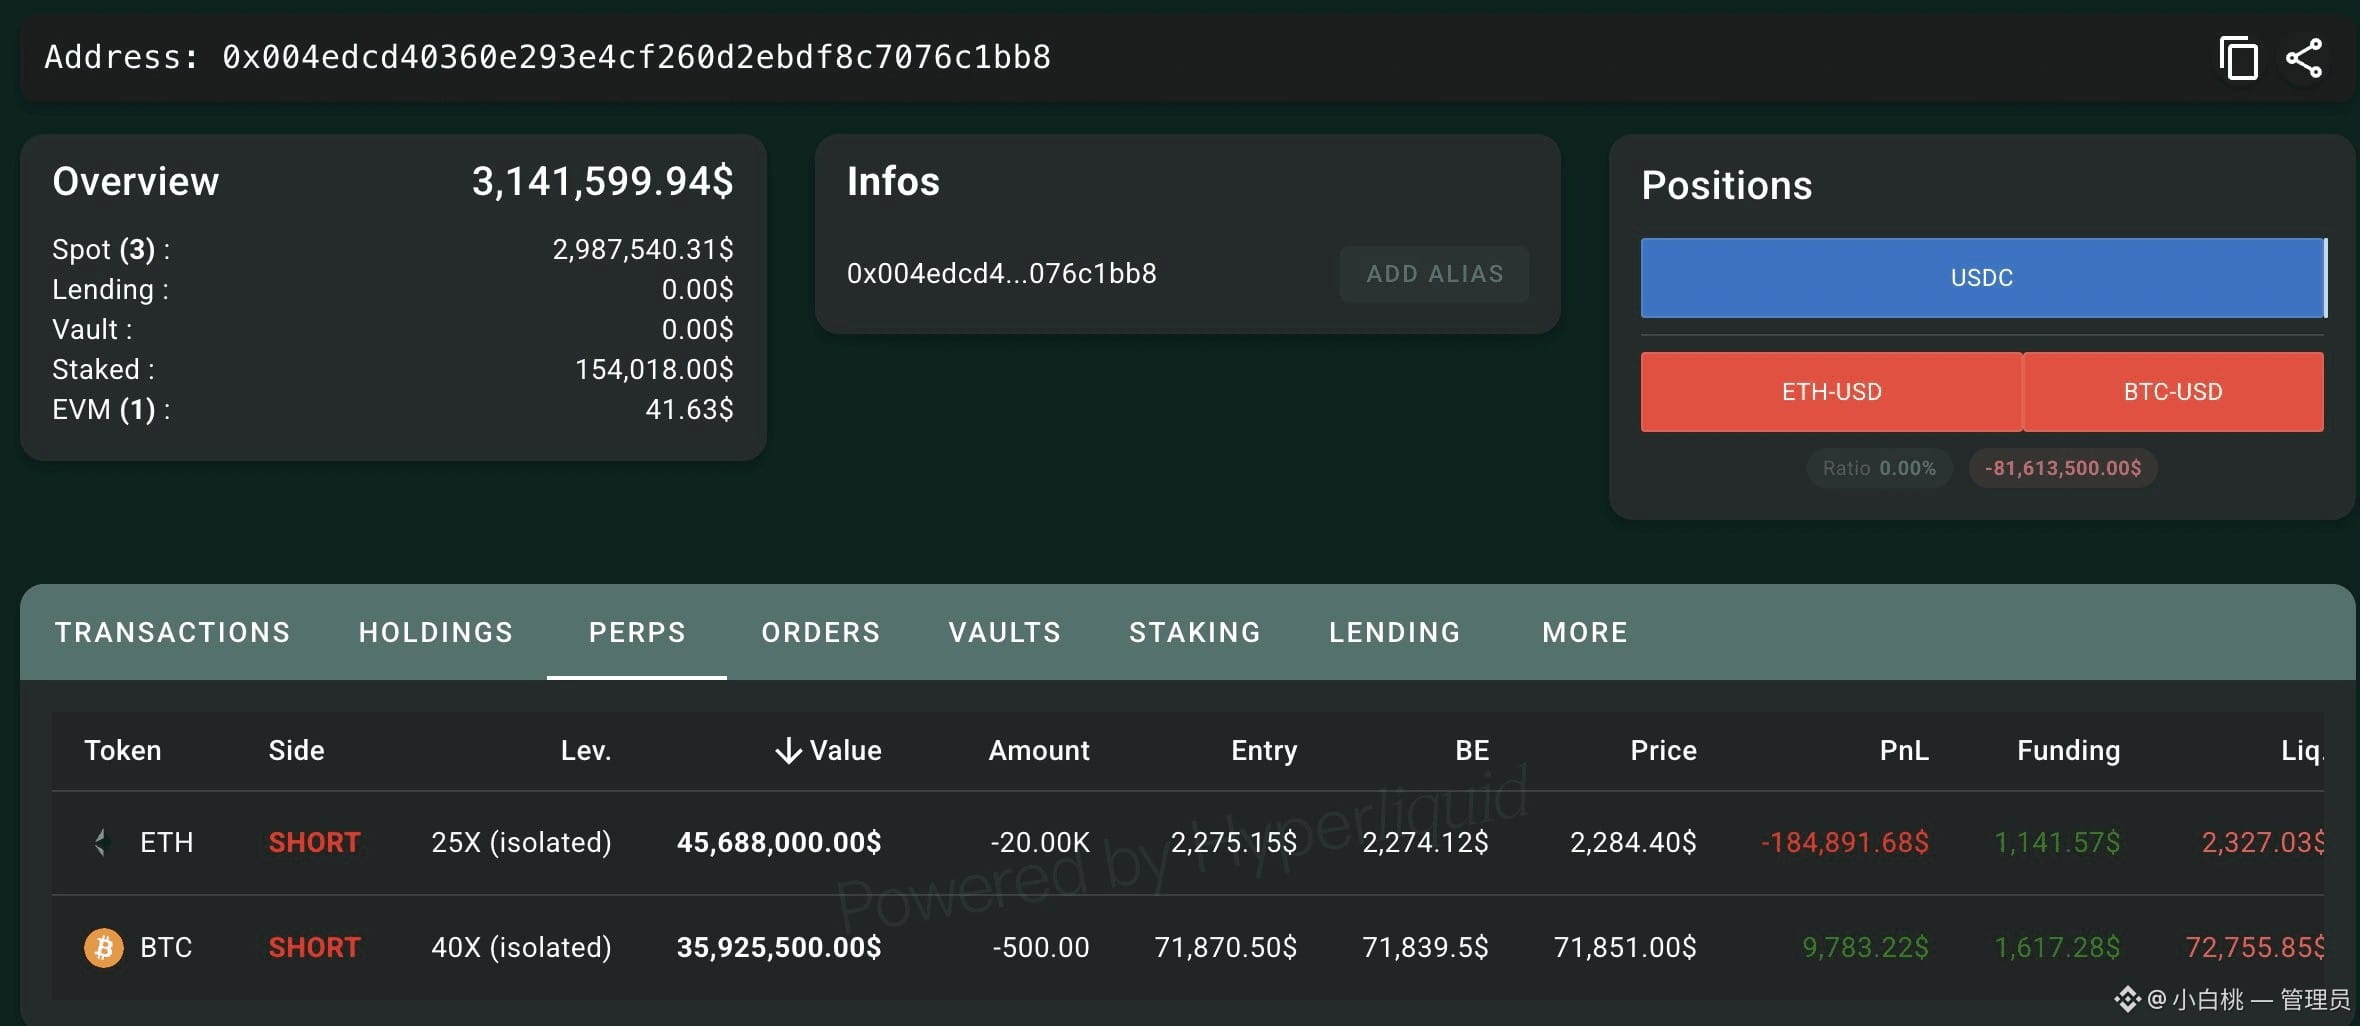Click the BTC liquidation price 72,755.85$

(x=2255, y=947)
